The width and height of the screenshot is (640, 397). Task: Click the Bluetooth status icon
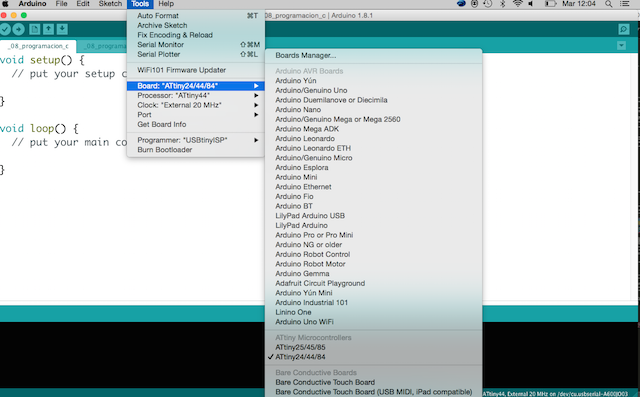(503, 4)
